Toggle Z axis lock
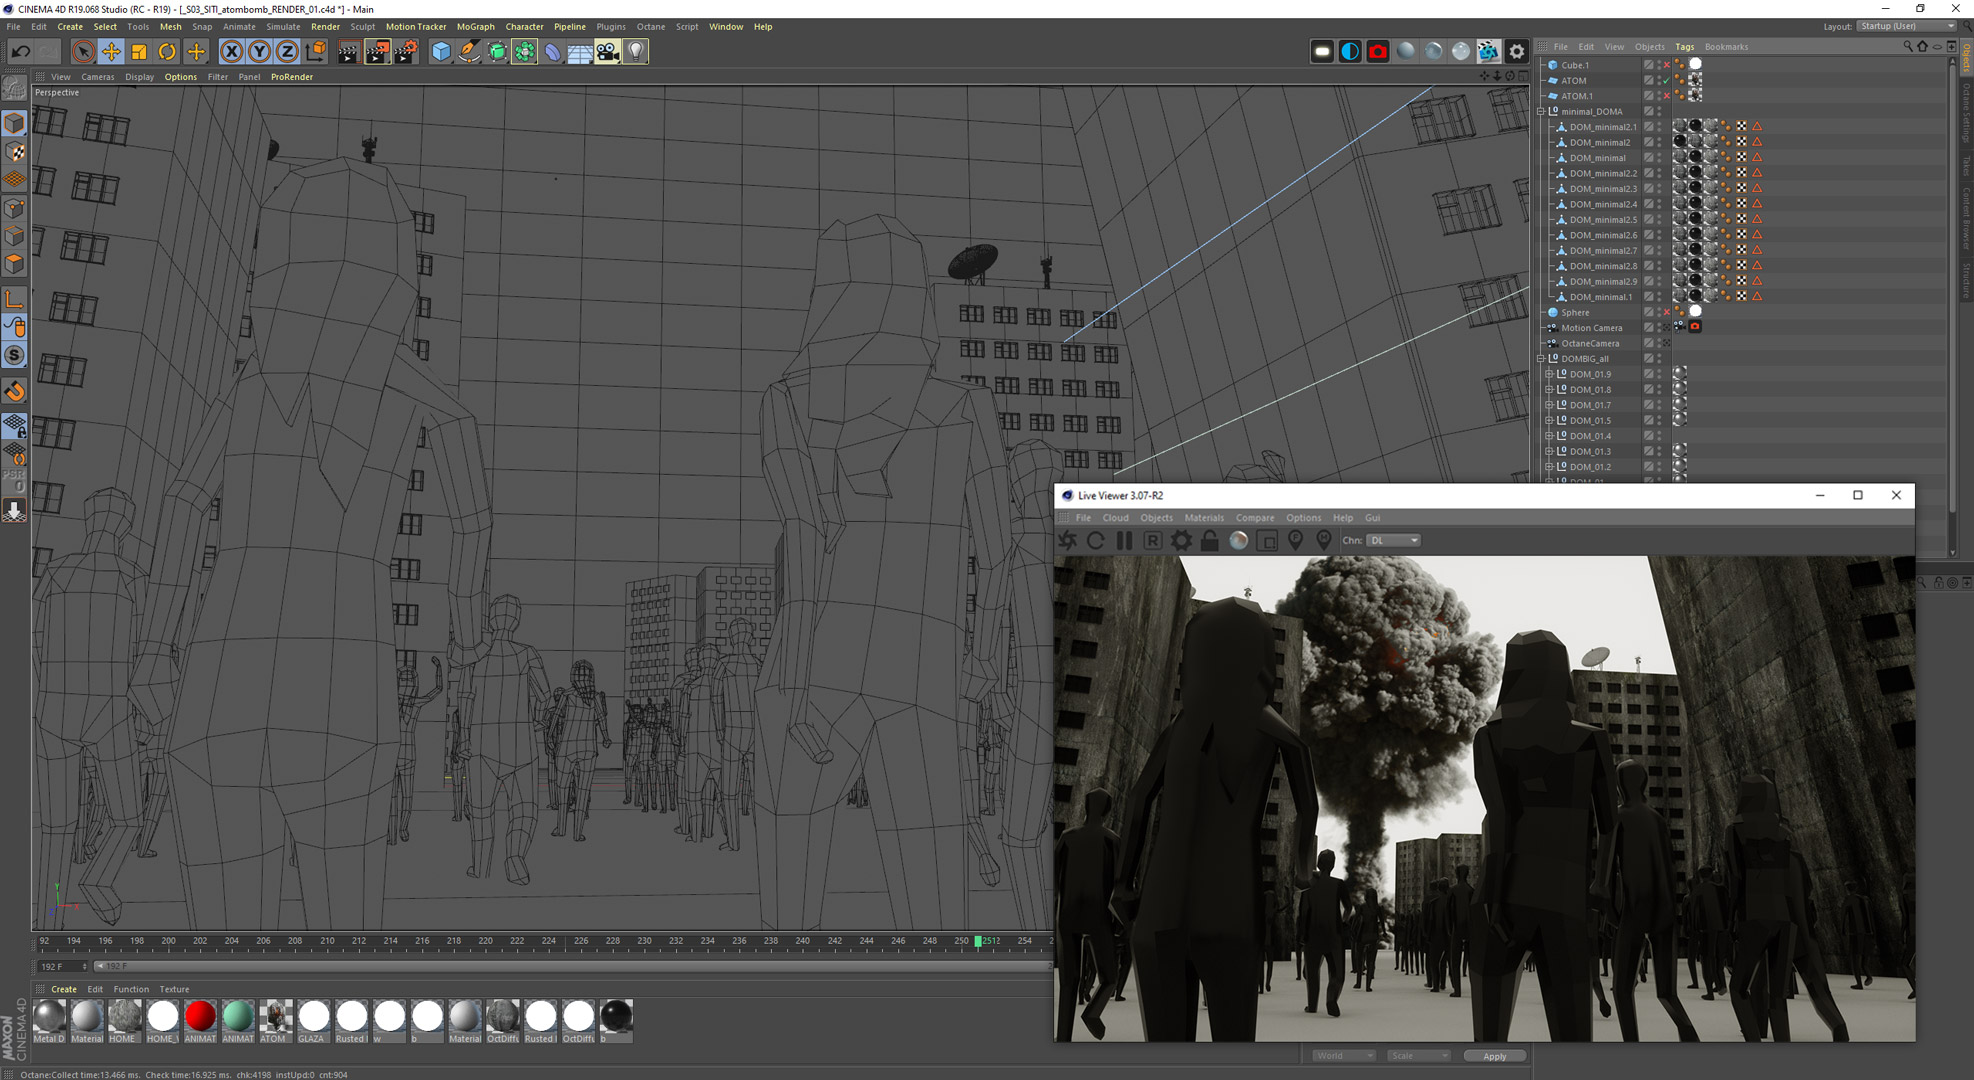The width and height of the screenshot is (1974, 1080). [x=287, y=51]
